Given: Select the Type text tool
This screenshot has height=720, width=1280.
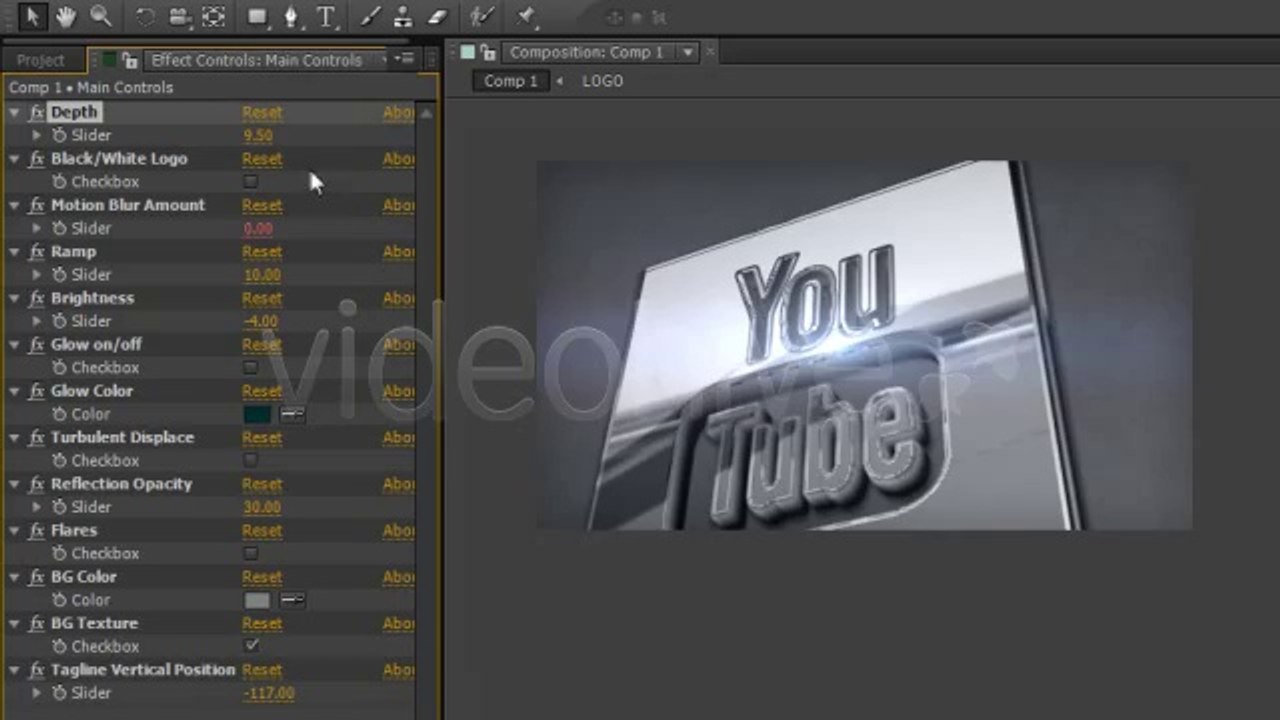Looking at the screenshot, I should tap(326, 17).
